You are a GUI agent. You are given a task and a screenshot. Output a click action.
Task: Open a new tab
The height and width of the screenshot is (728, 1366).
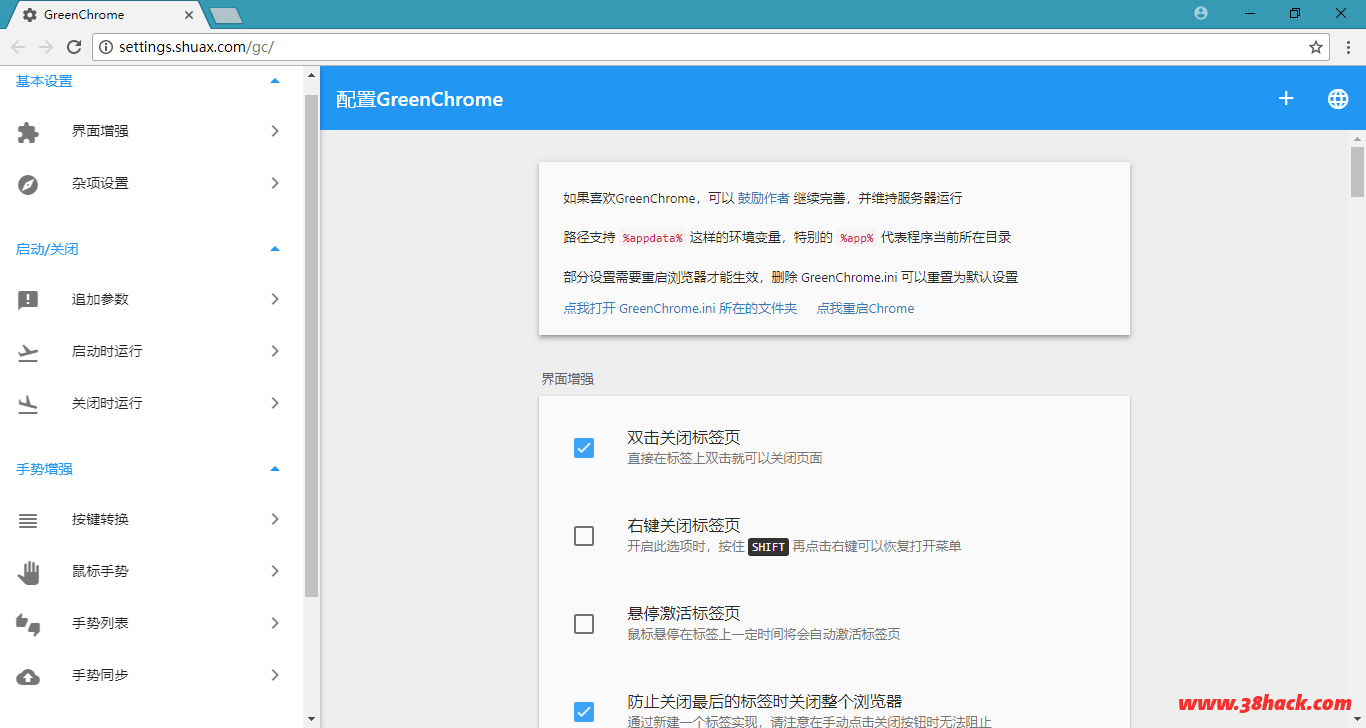[x=226, y=15]
